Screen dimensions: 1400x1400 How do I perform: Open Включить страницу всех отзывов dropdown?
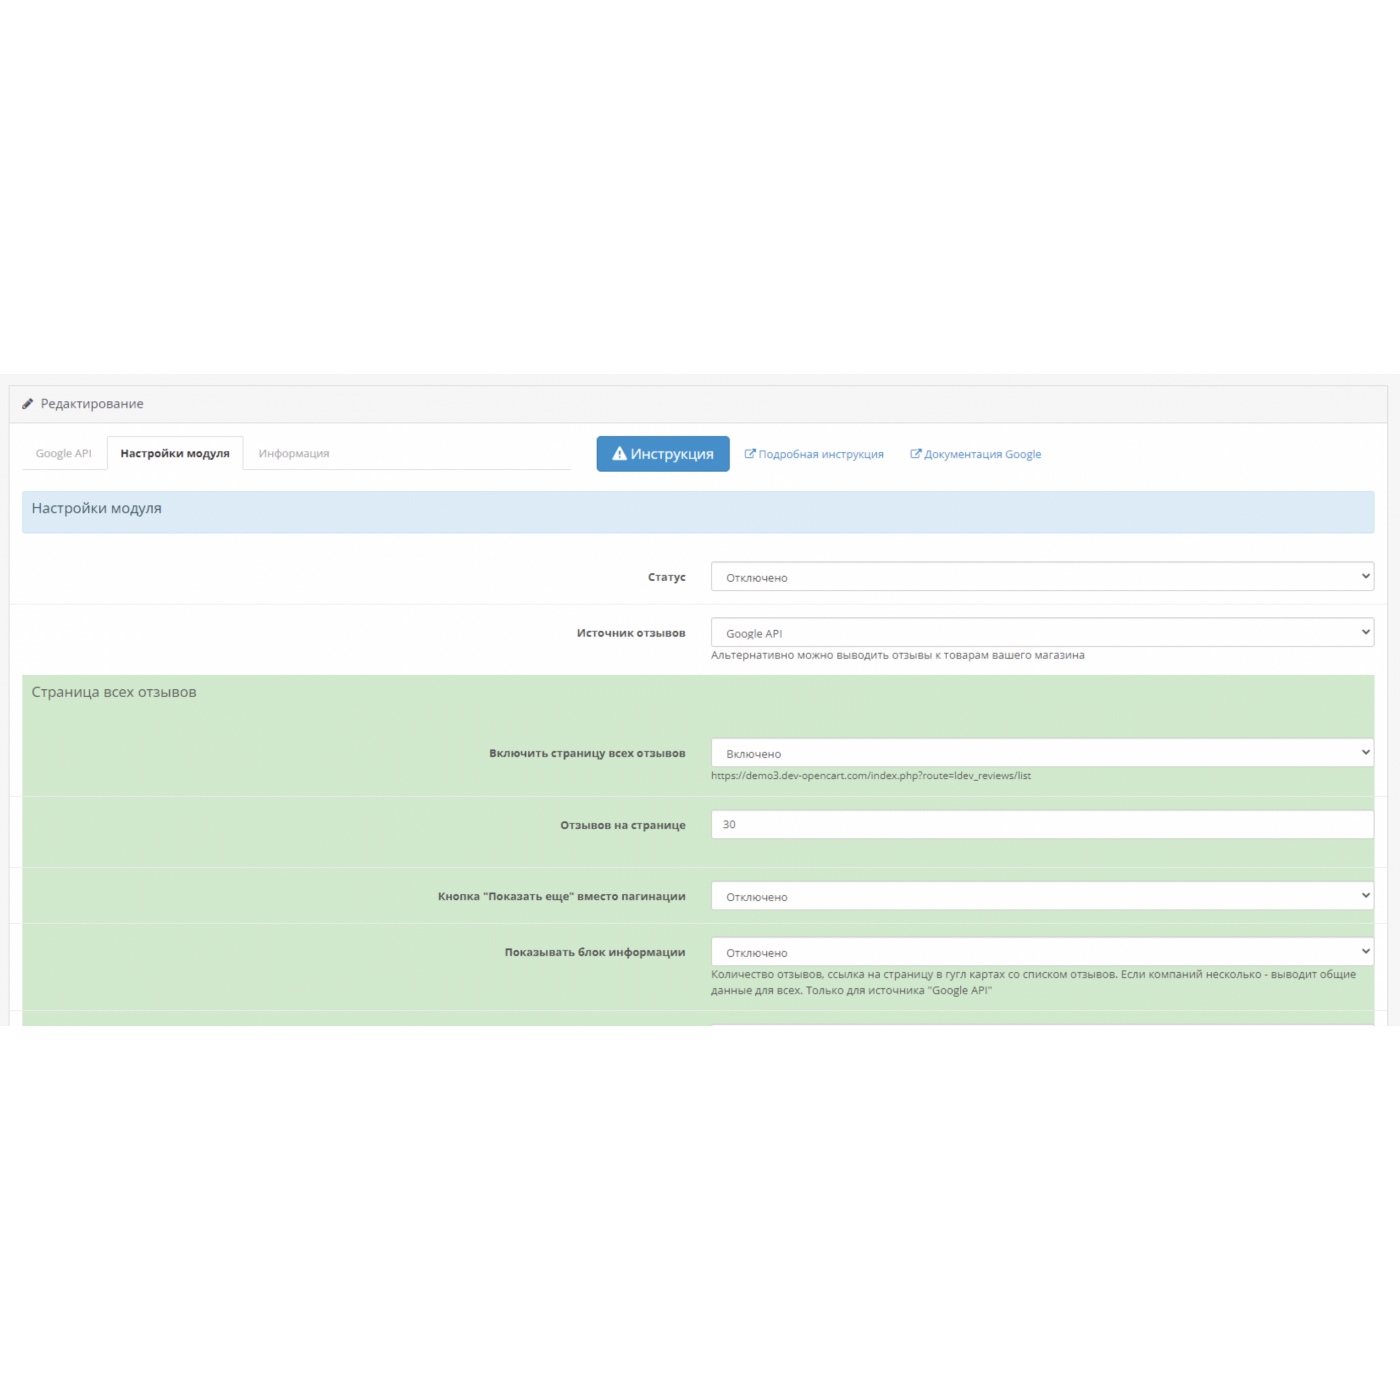[1041, 753]
